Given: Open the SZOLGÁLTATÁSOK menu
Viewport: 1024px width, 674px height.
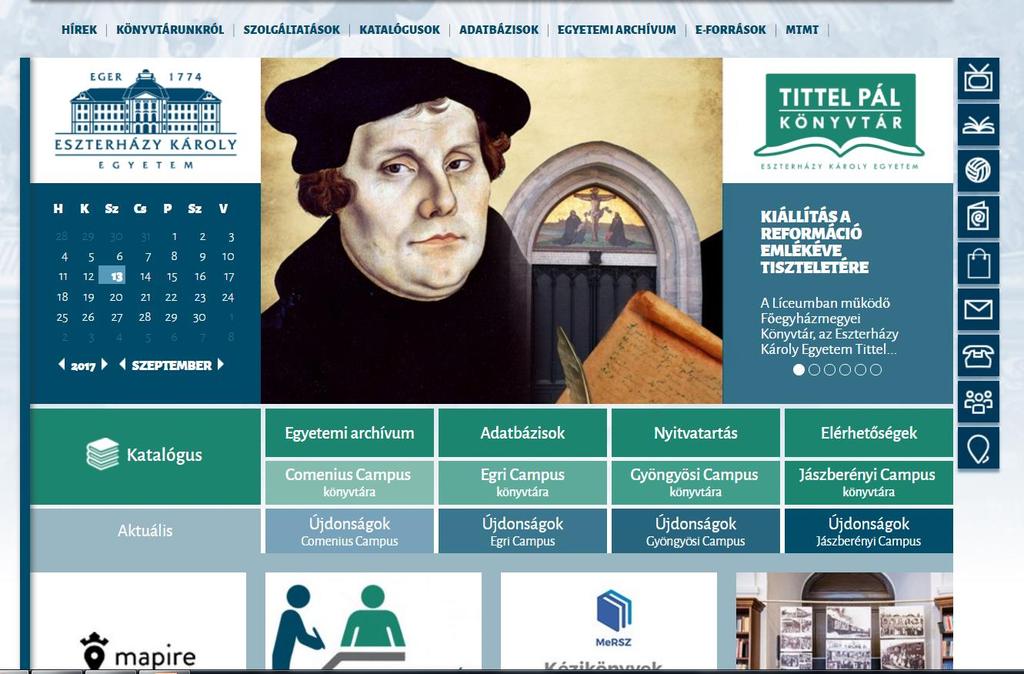Looking at the screenshot, I should click(291, 29).
